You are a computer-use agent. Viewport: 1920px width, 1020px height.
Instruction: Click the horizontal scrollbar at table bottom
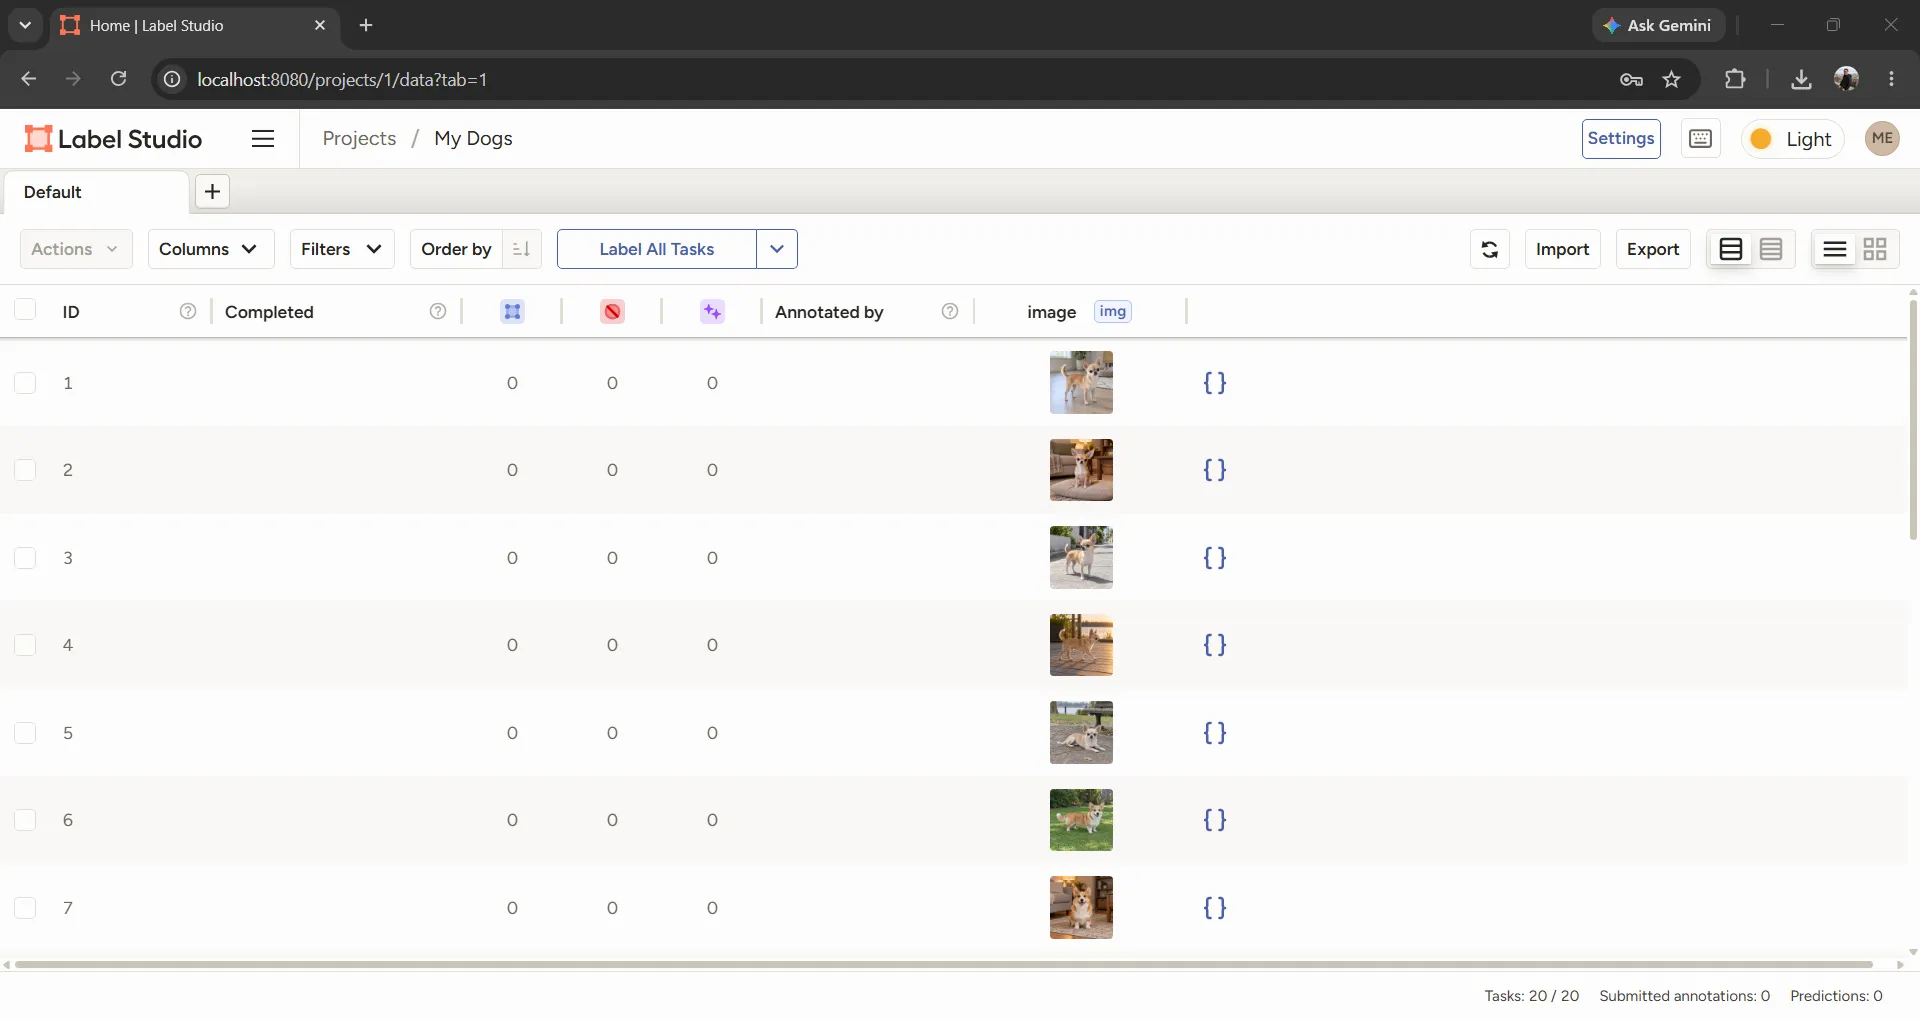pyautogui.click(x=944, y=965)
